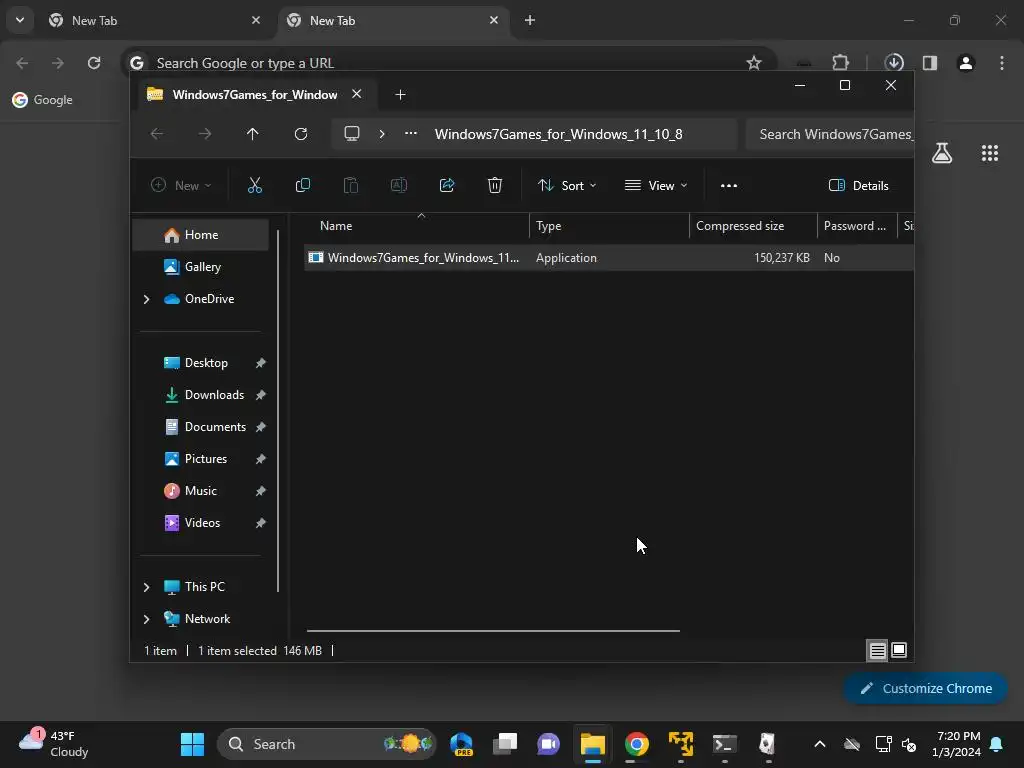Open the Google bookmark in bookmarks bar

[42, 100]
